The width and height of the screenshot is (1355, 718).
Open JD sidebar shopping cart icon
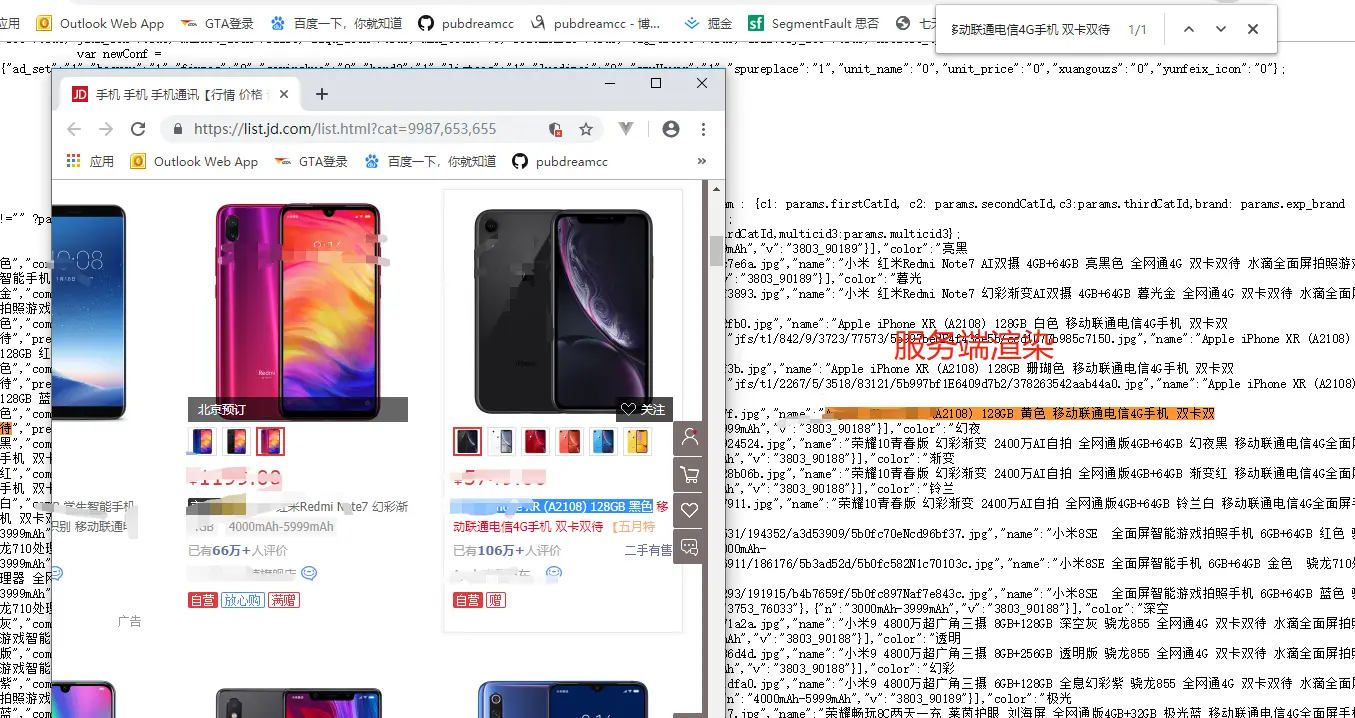pos(690,474)
